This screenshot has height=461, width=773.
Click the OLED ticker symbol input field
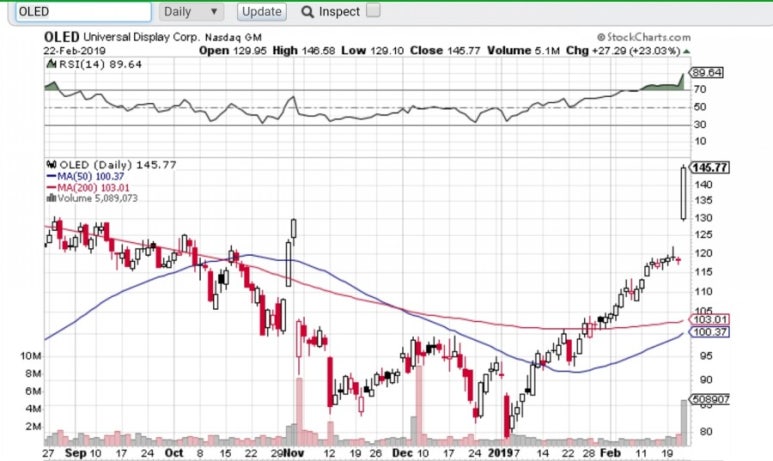pos(83,12)
